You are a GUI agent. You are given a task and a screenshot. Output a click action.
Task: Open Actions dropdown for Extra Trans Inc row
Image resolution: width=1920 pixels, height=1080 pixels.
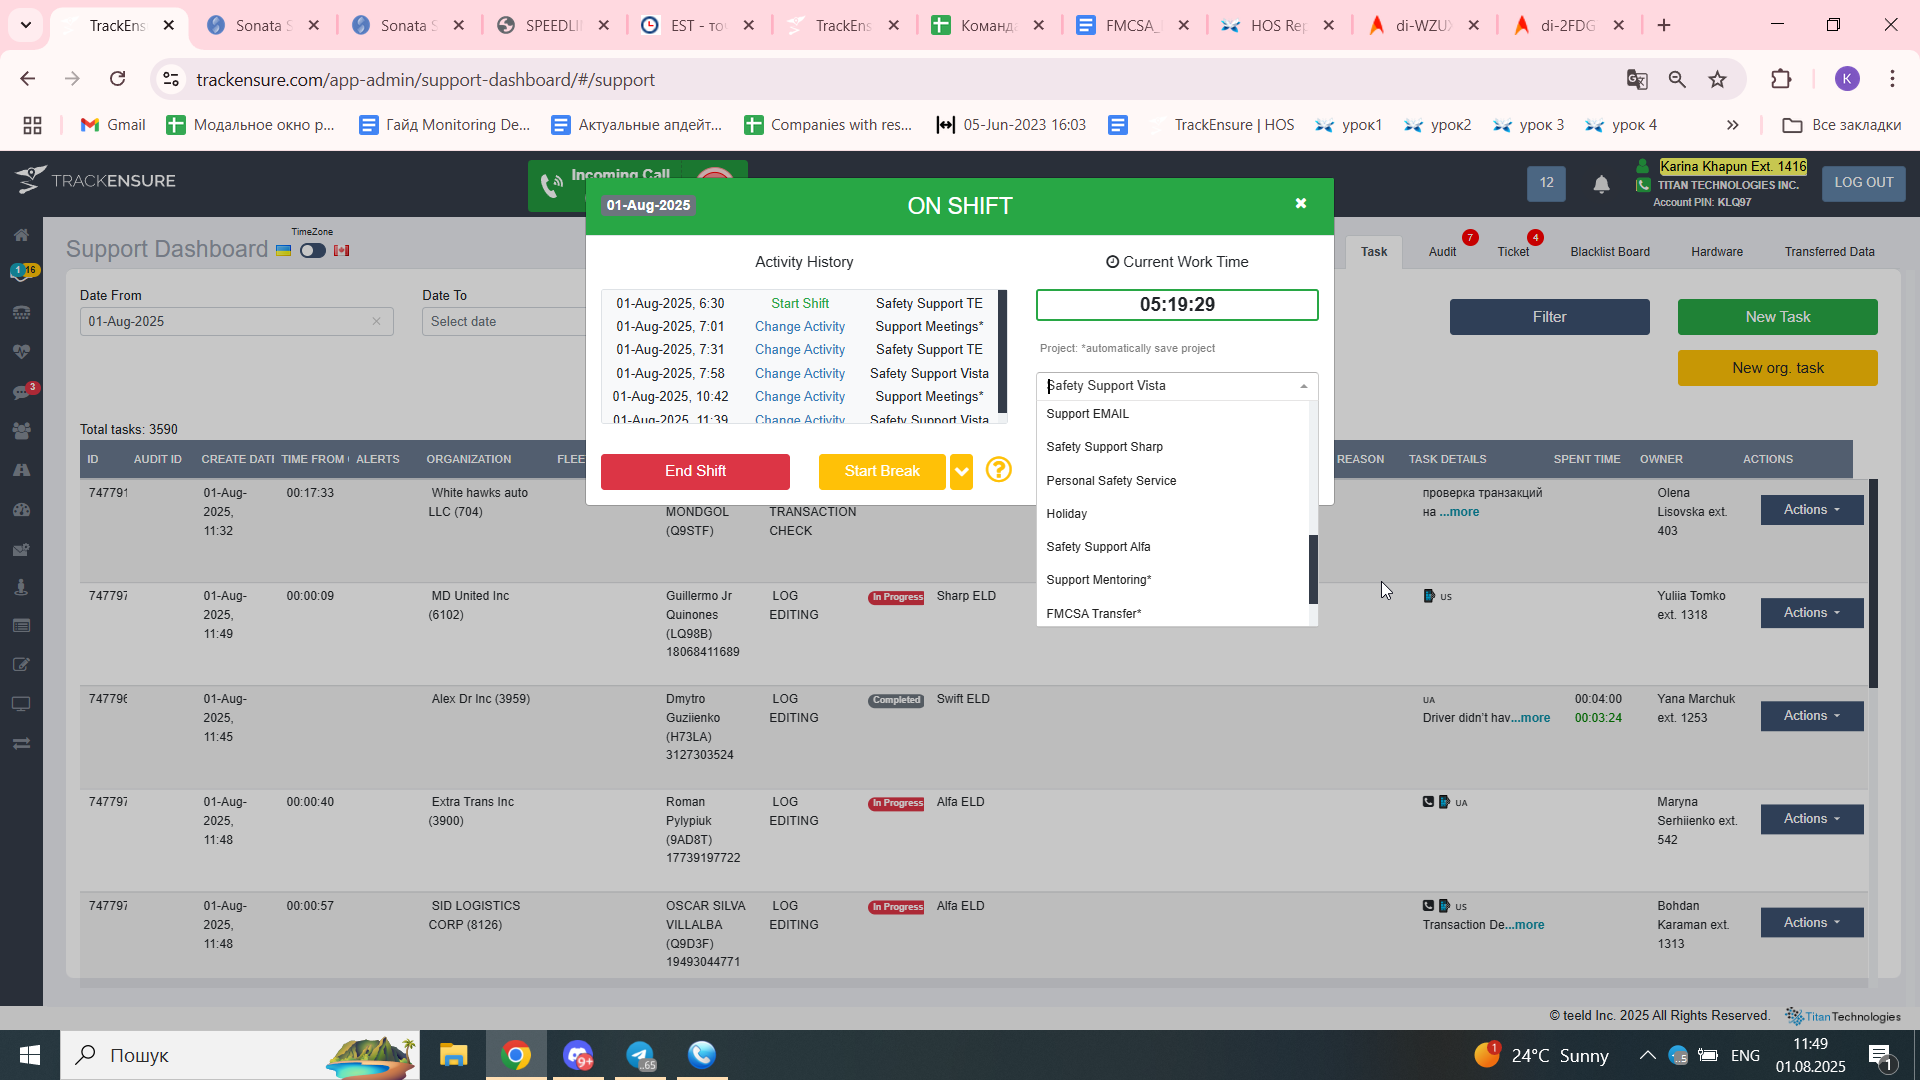click(x=1812, y=819)
